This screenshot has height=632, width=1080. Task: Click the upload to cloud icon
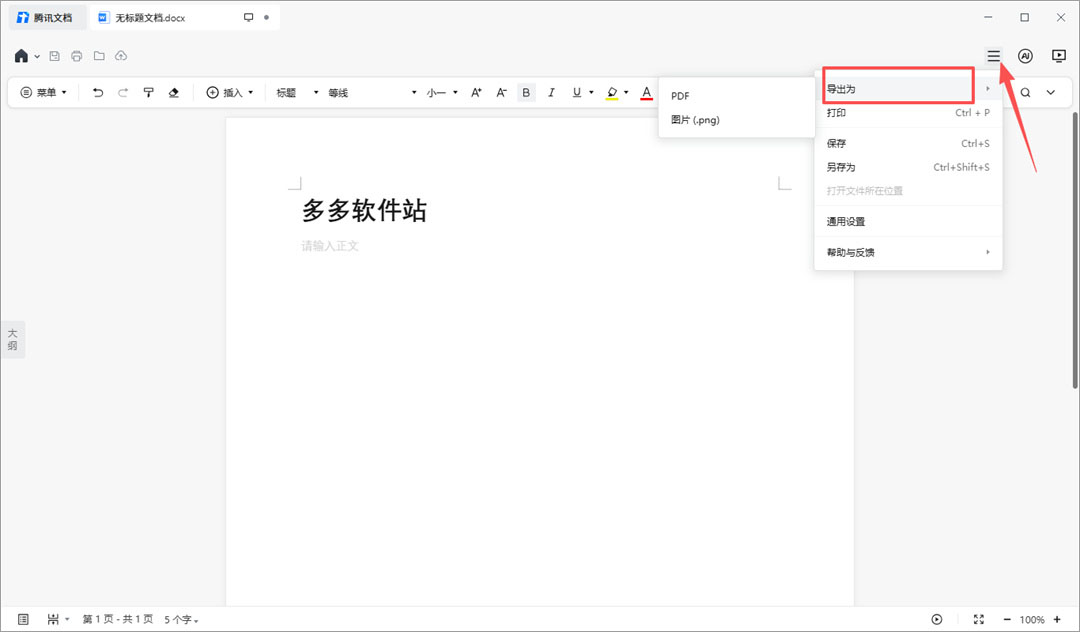click(x=121, y=56)
